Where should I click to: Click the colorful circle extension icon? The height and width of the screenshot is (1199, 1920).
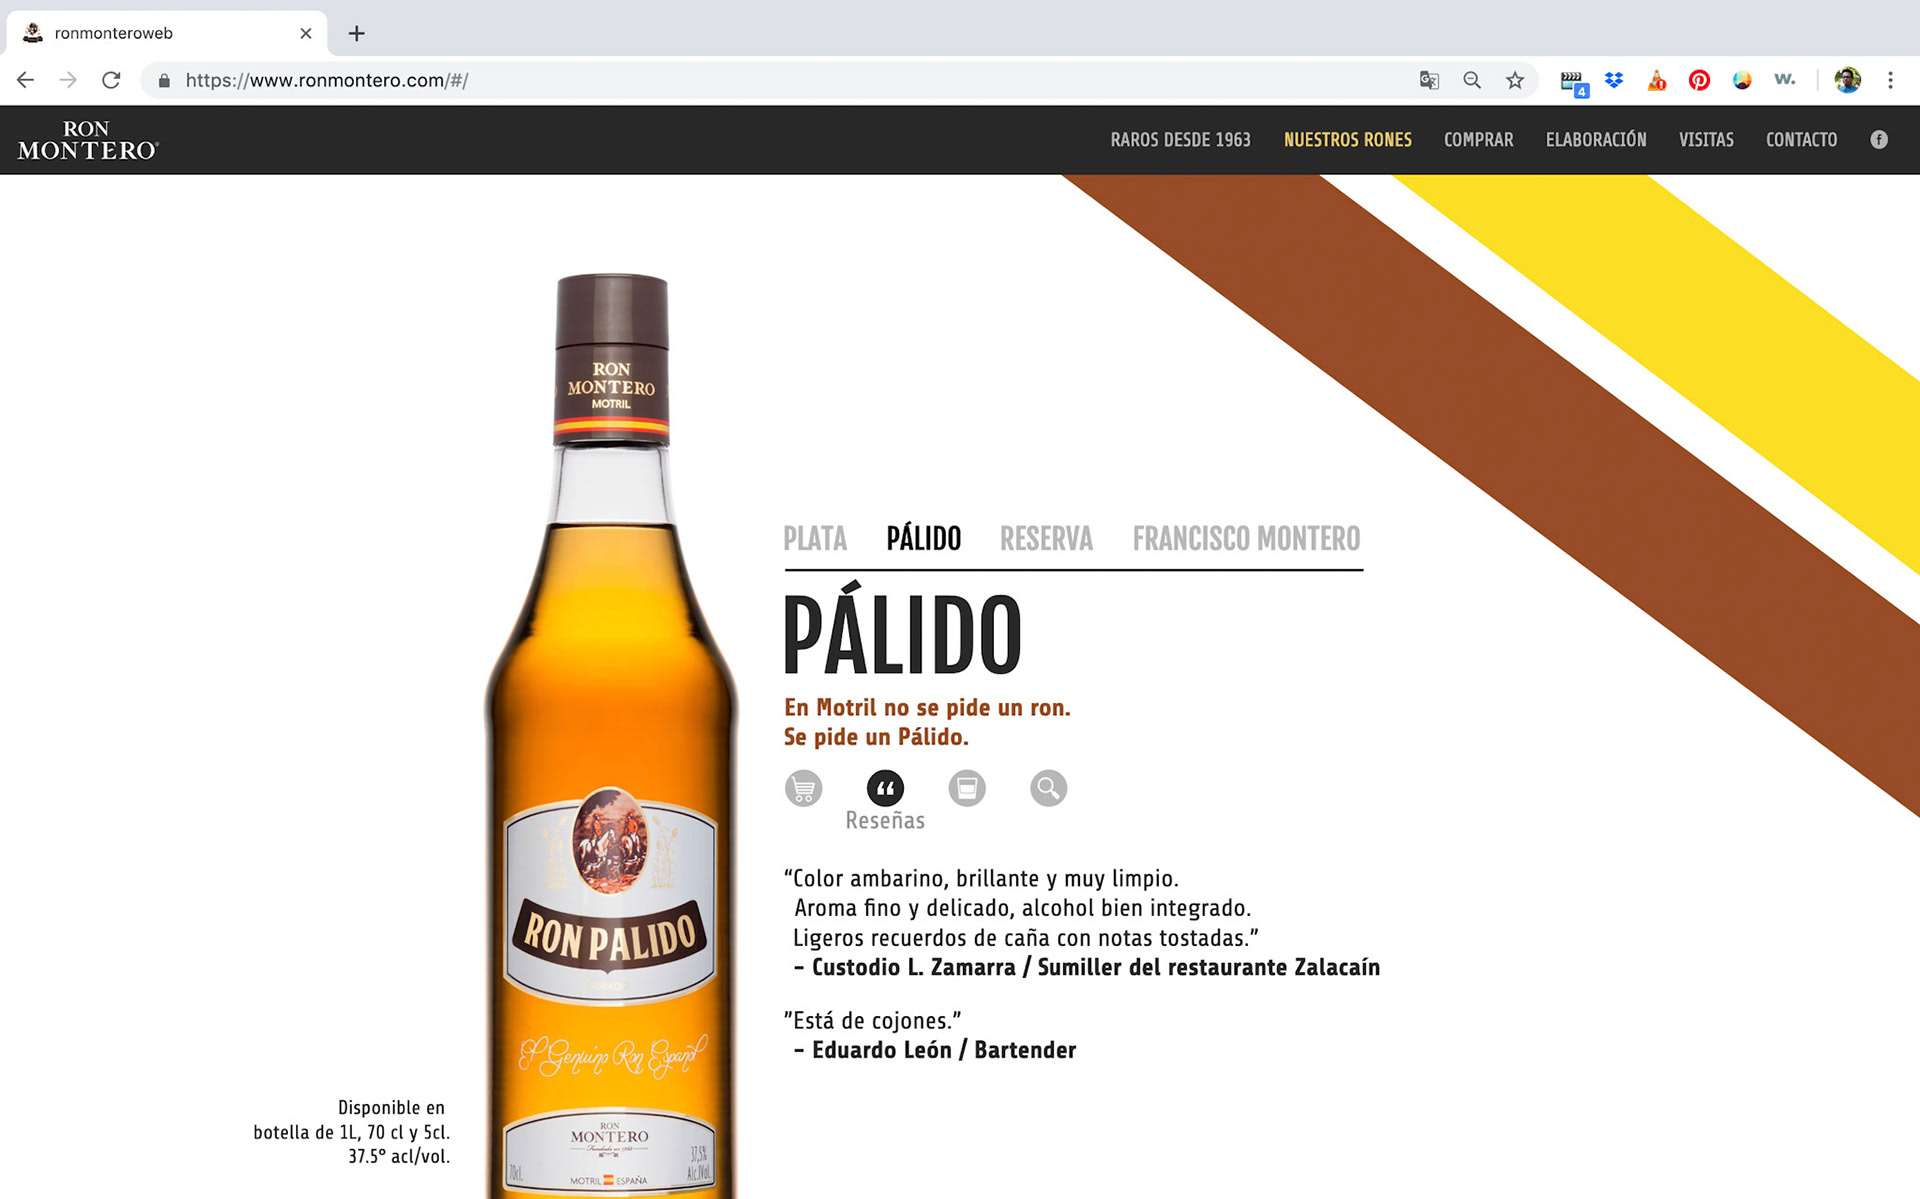pos(1742,80)
